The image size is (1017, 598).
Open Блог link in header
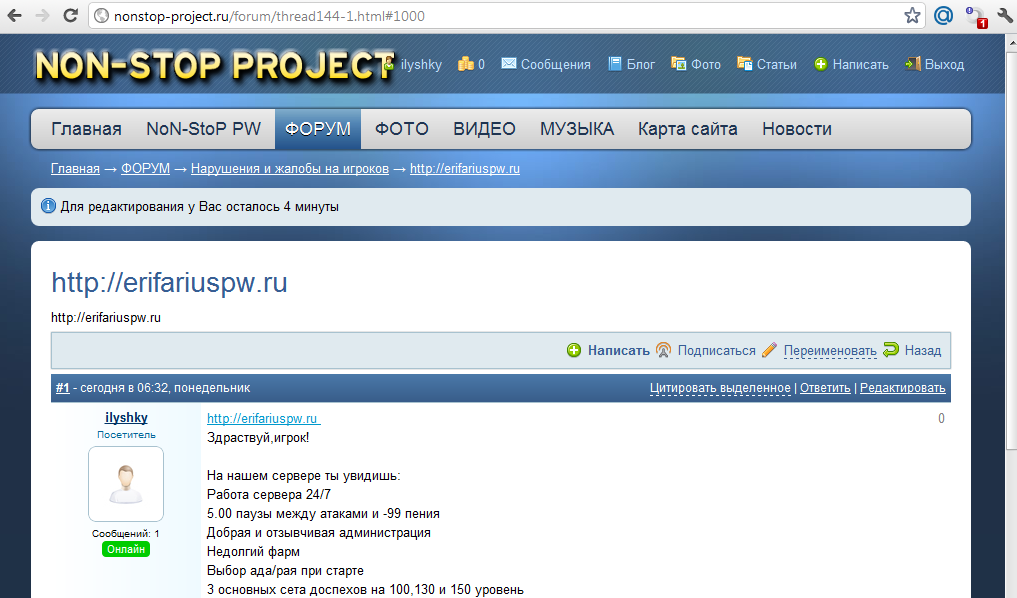tap(641, 64)
